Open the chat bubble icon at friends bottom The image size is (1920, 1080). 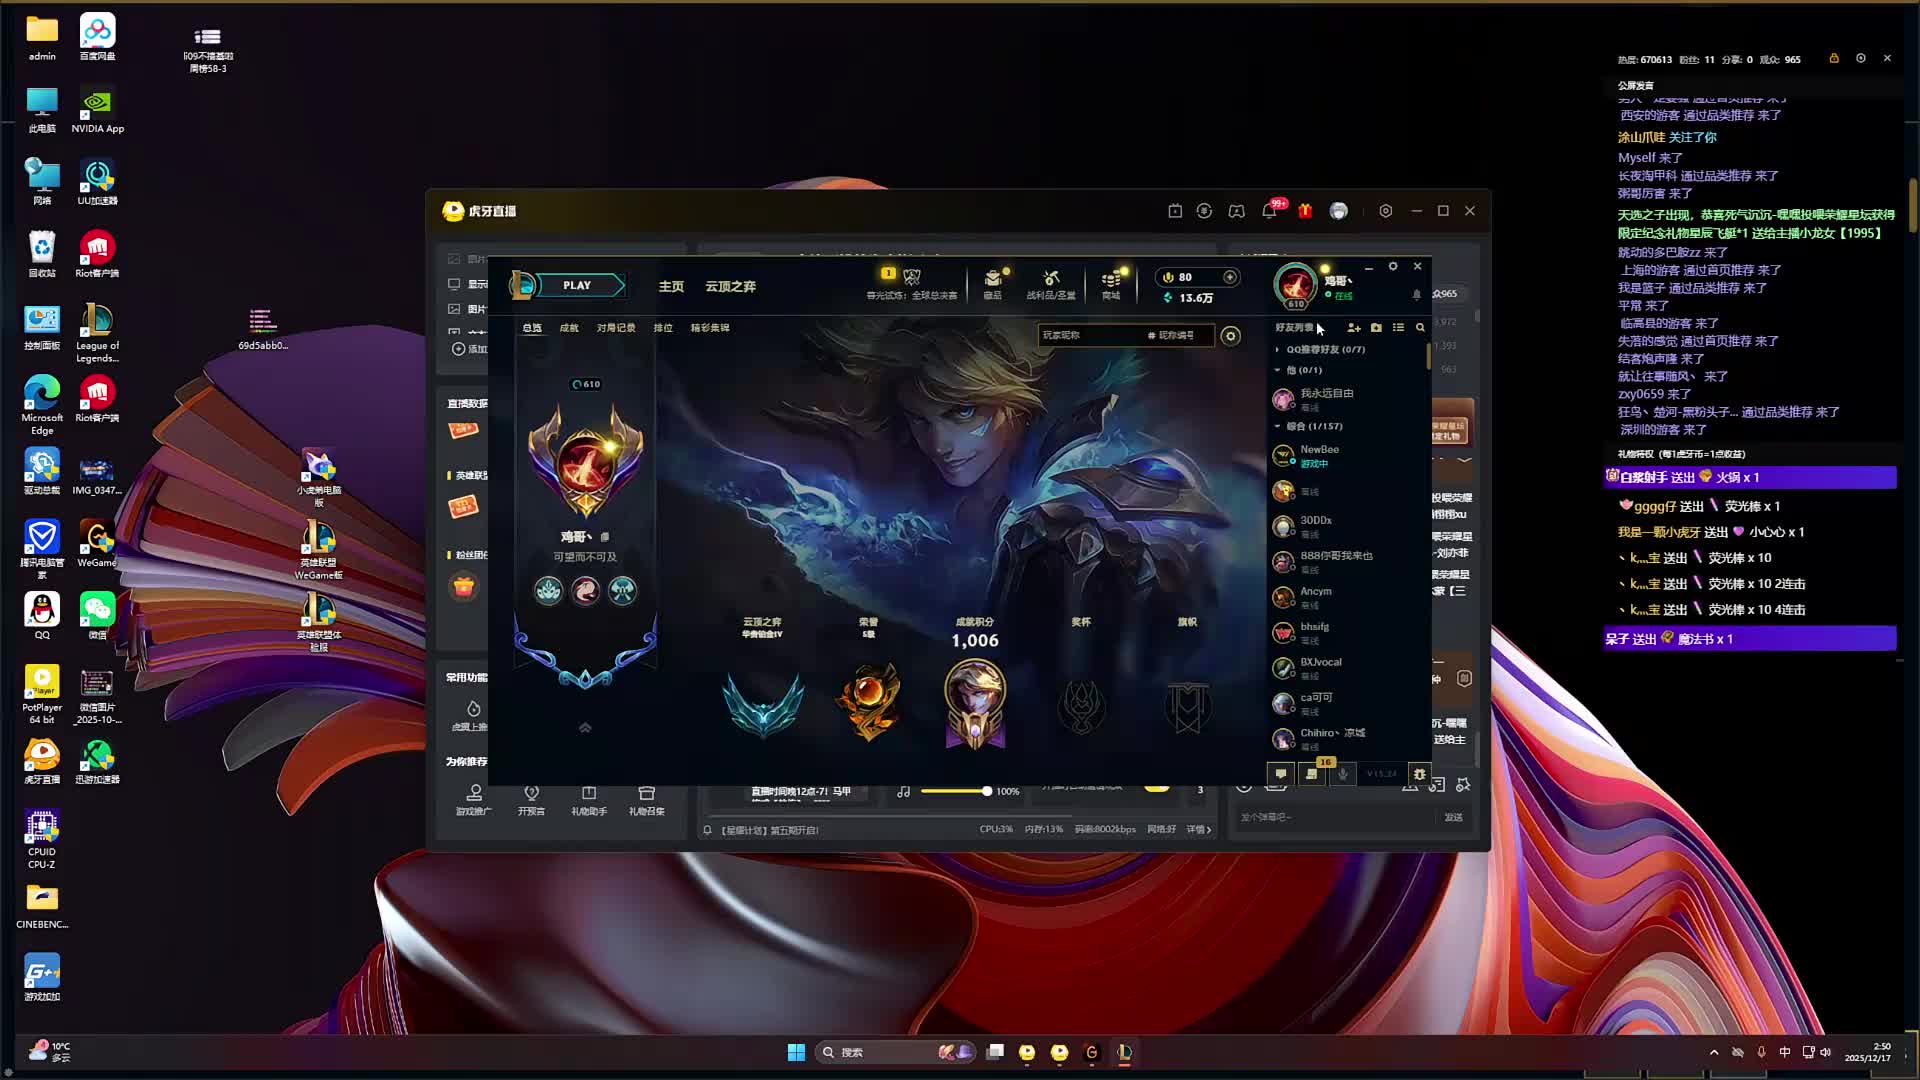coord(1281,774)
